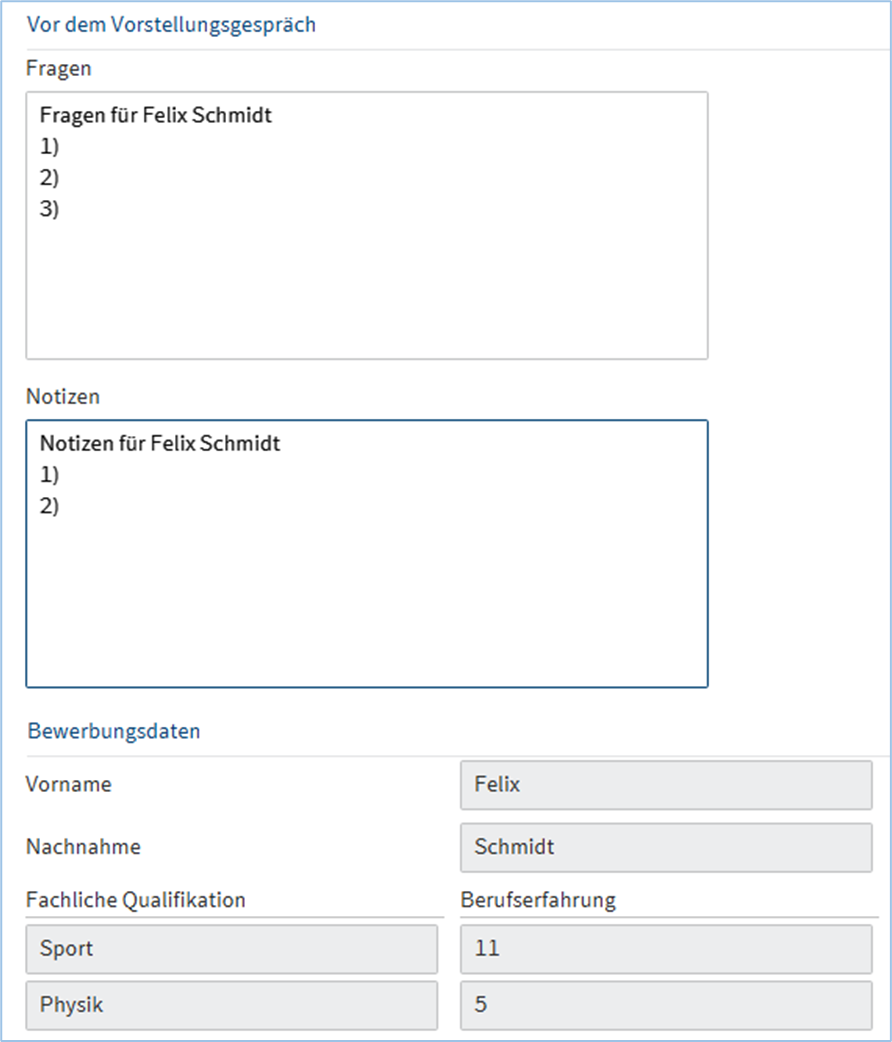Viewport: 892px width, 1042px height.
Task: Click the 'Fragen für Felix Schmidt' text line
Action: (156, 116)
